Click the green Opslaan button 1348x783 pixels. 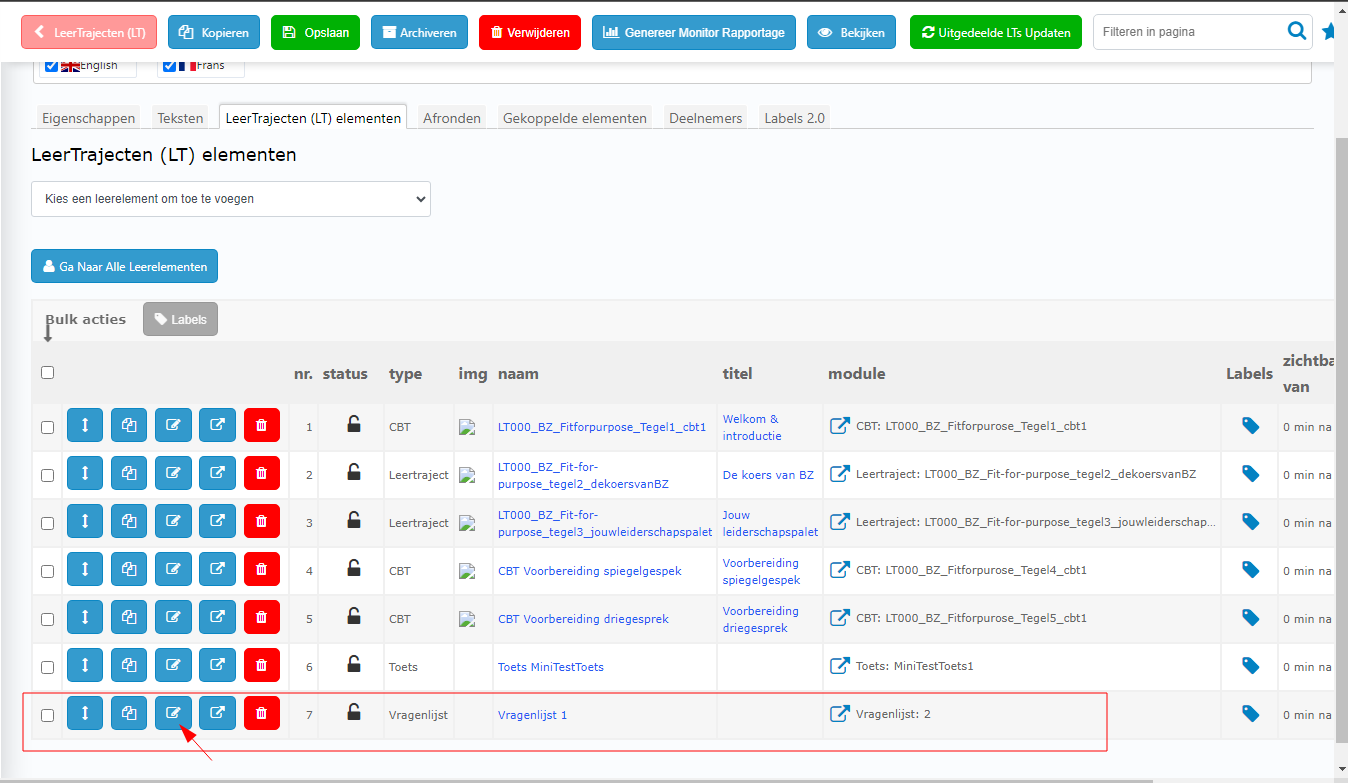[315, 32]
